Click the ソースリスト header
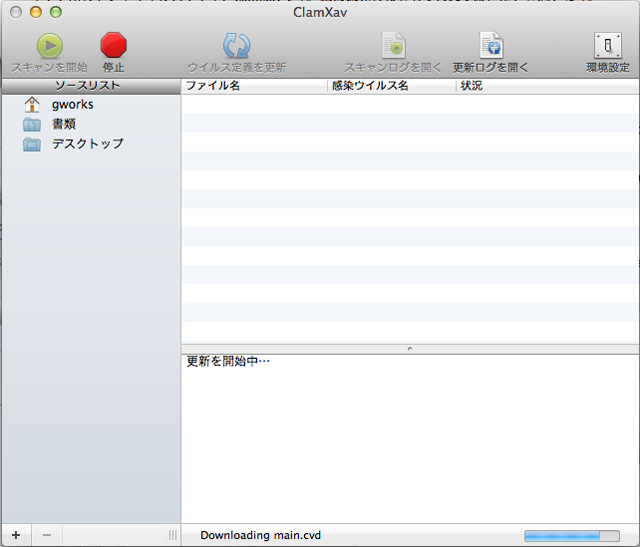The image size is (640, 547). point(91,86)
